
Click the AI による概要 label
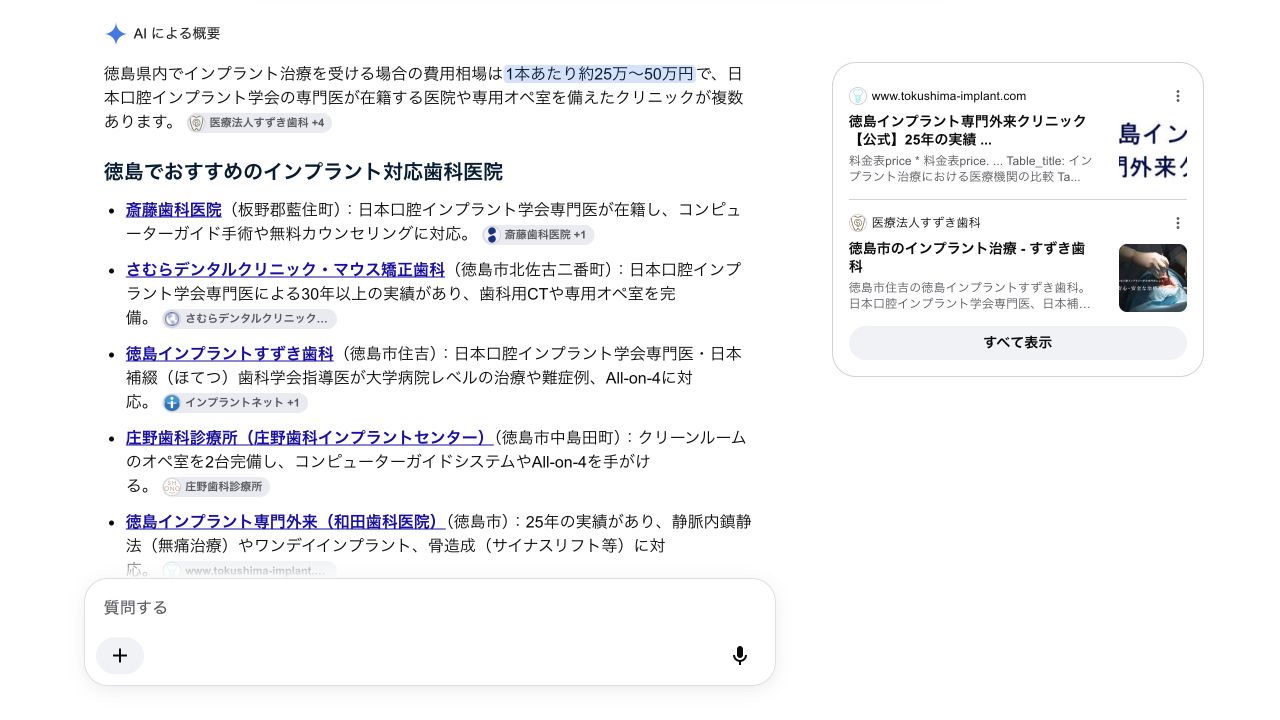pos(177,34)
